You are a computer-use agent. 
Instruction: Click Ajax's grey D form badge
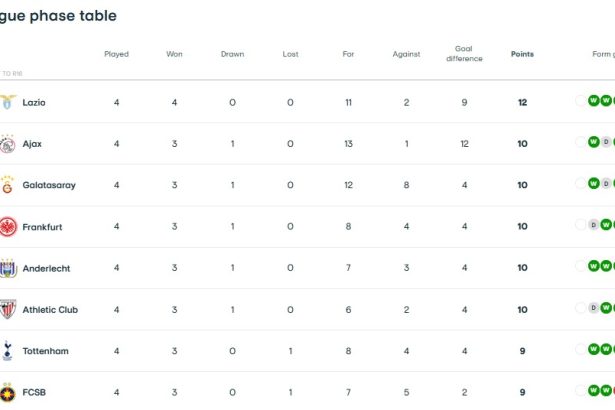606,142
